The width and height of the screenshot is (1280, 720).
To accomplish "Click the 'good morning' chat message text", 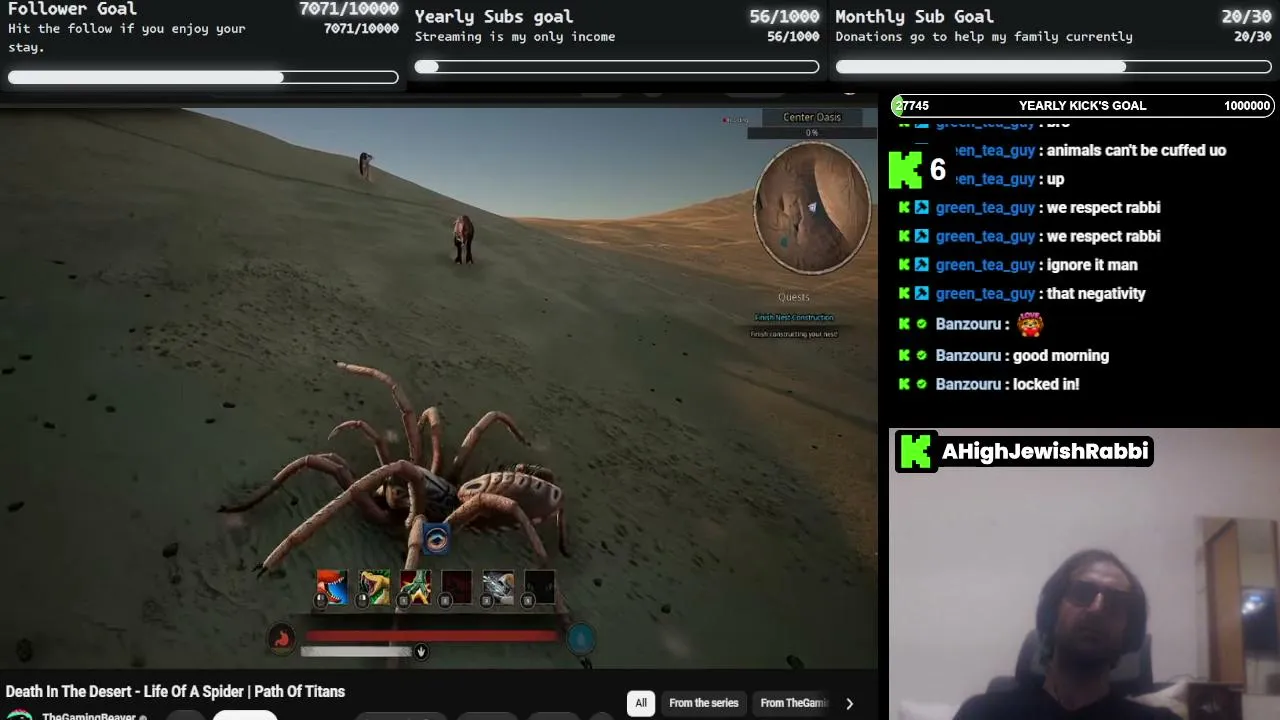I will [x=1061, y=355].
